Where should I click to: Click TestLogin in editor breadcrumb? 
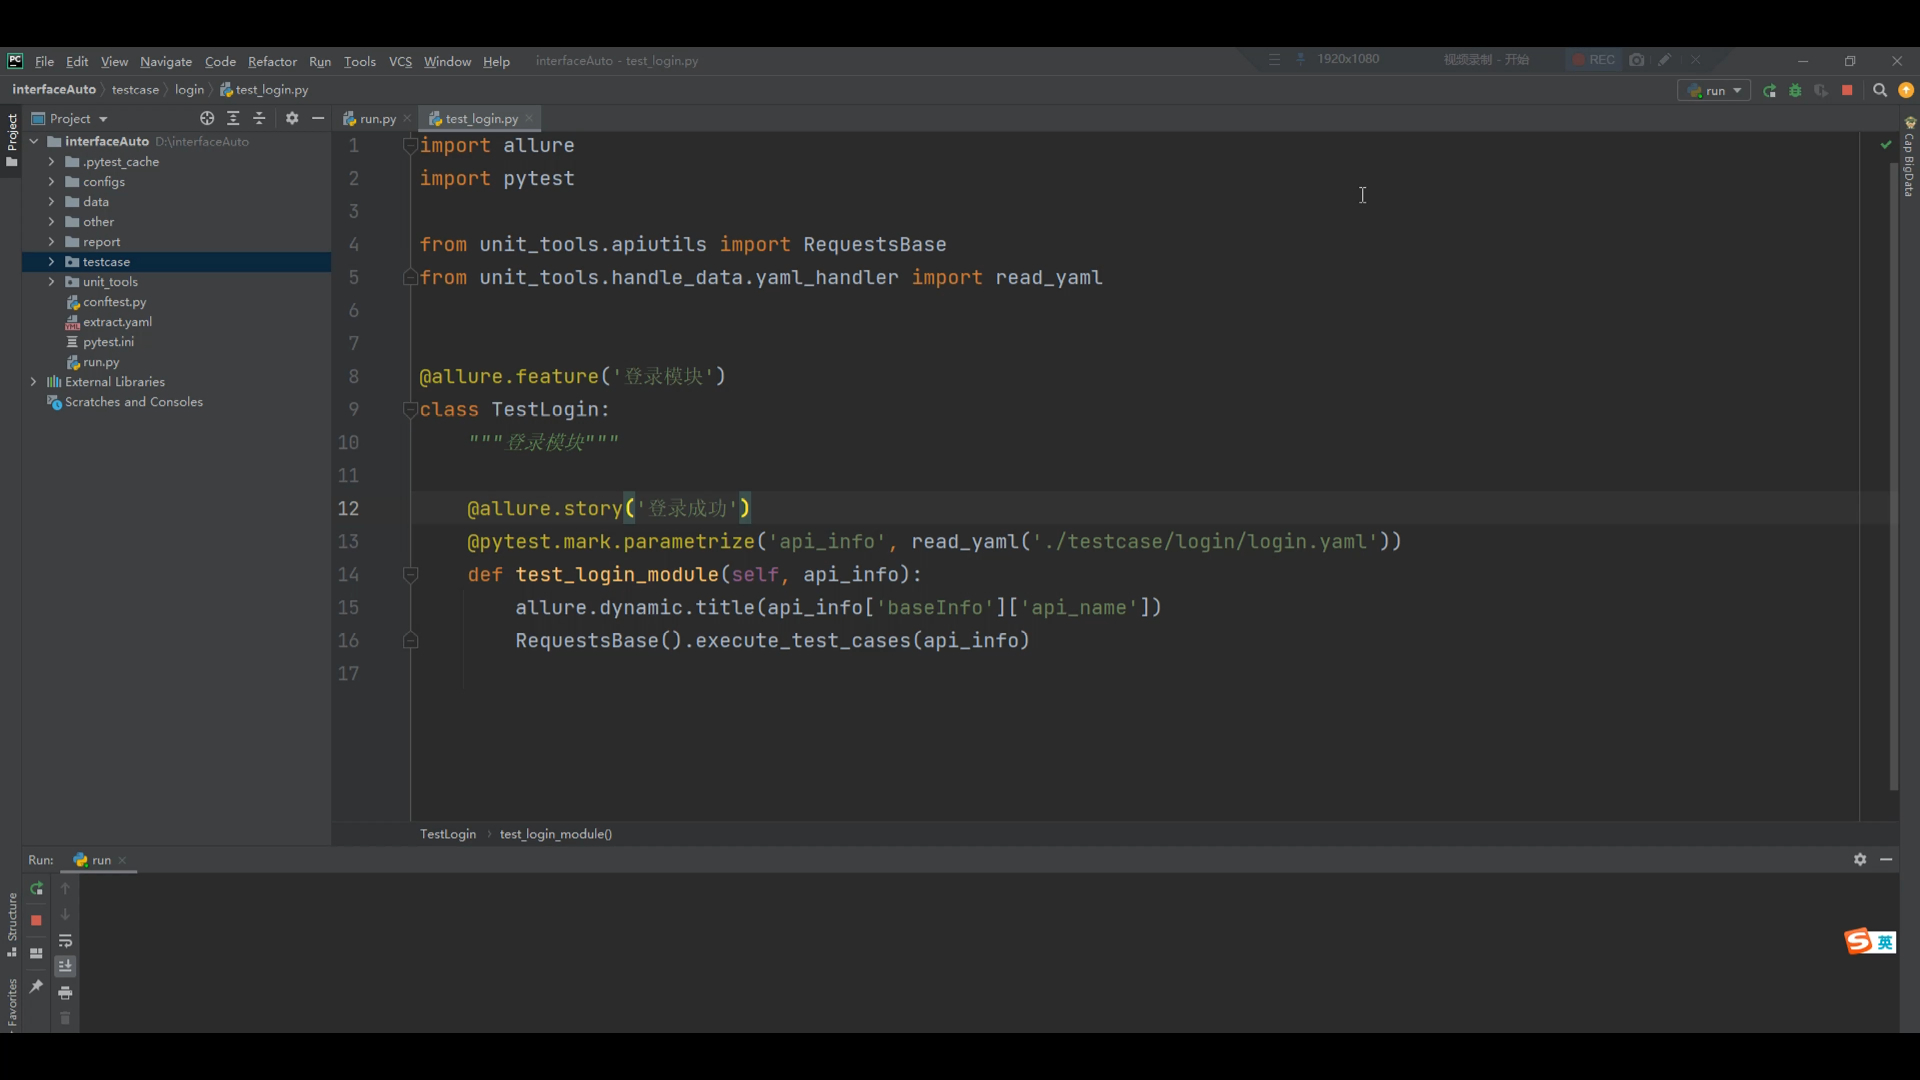(x=448, y=834)
